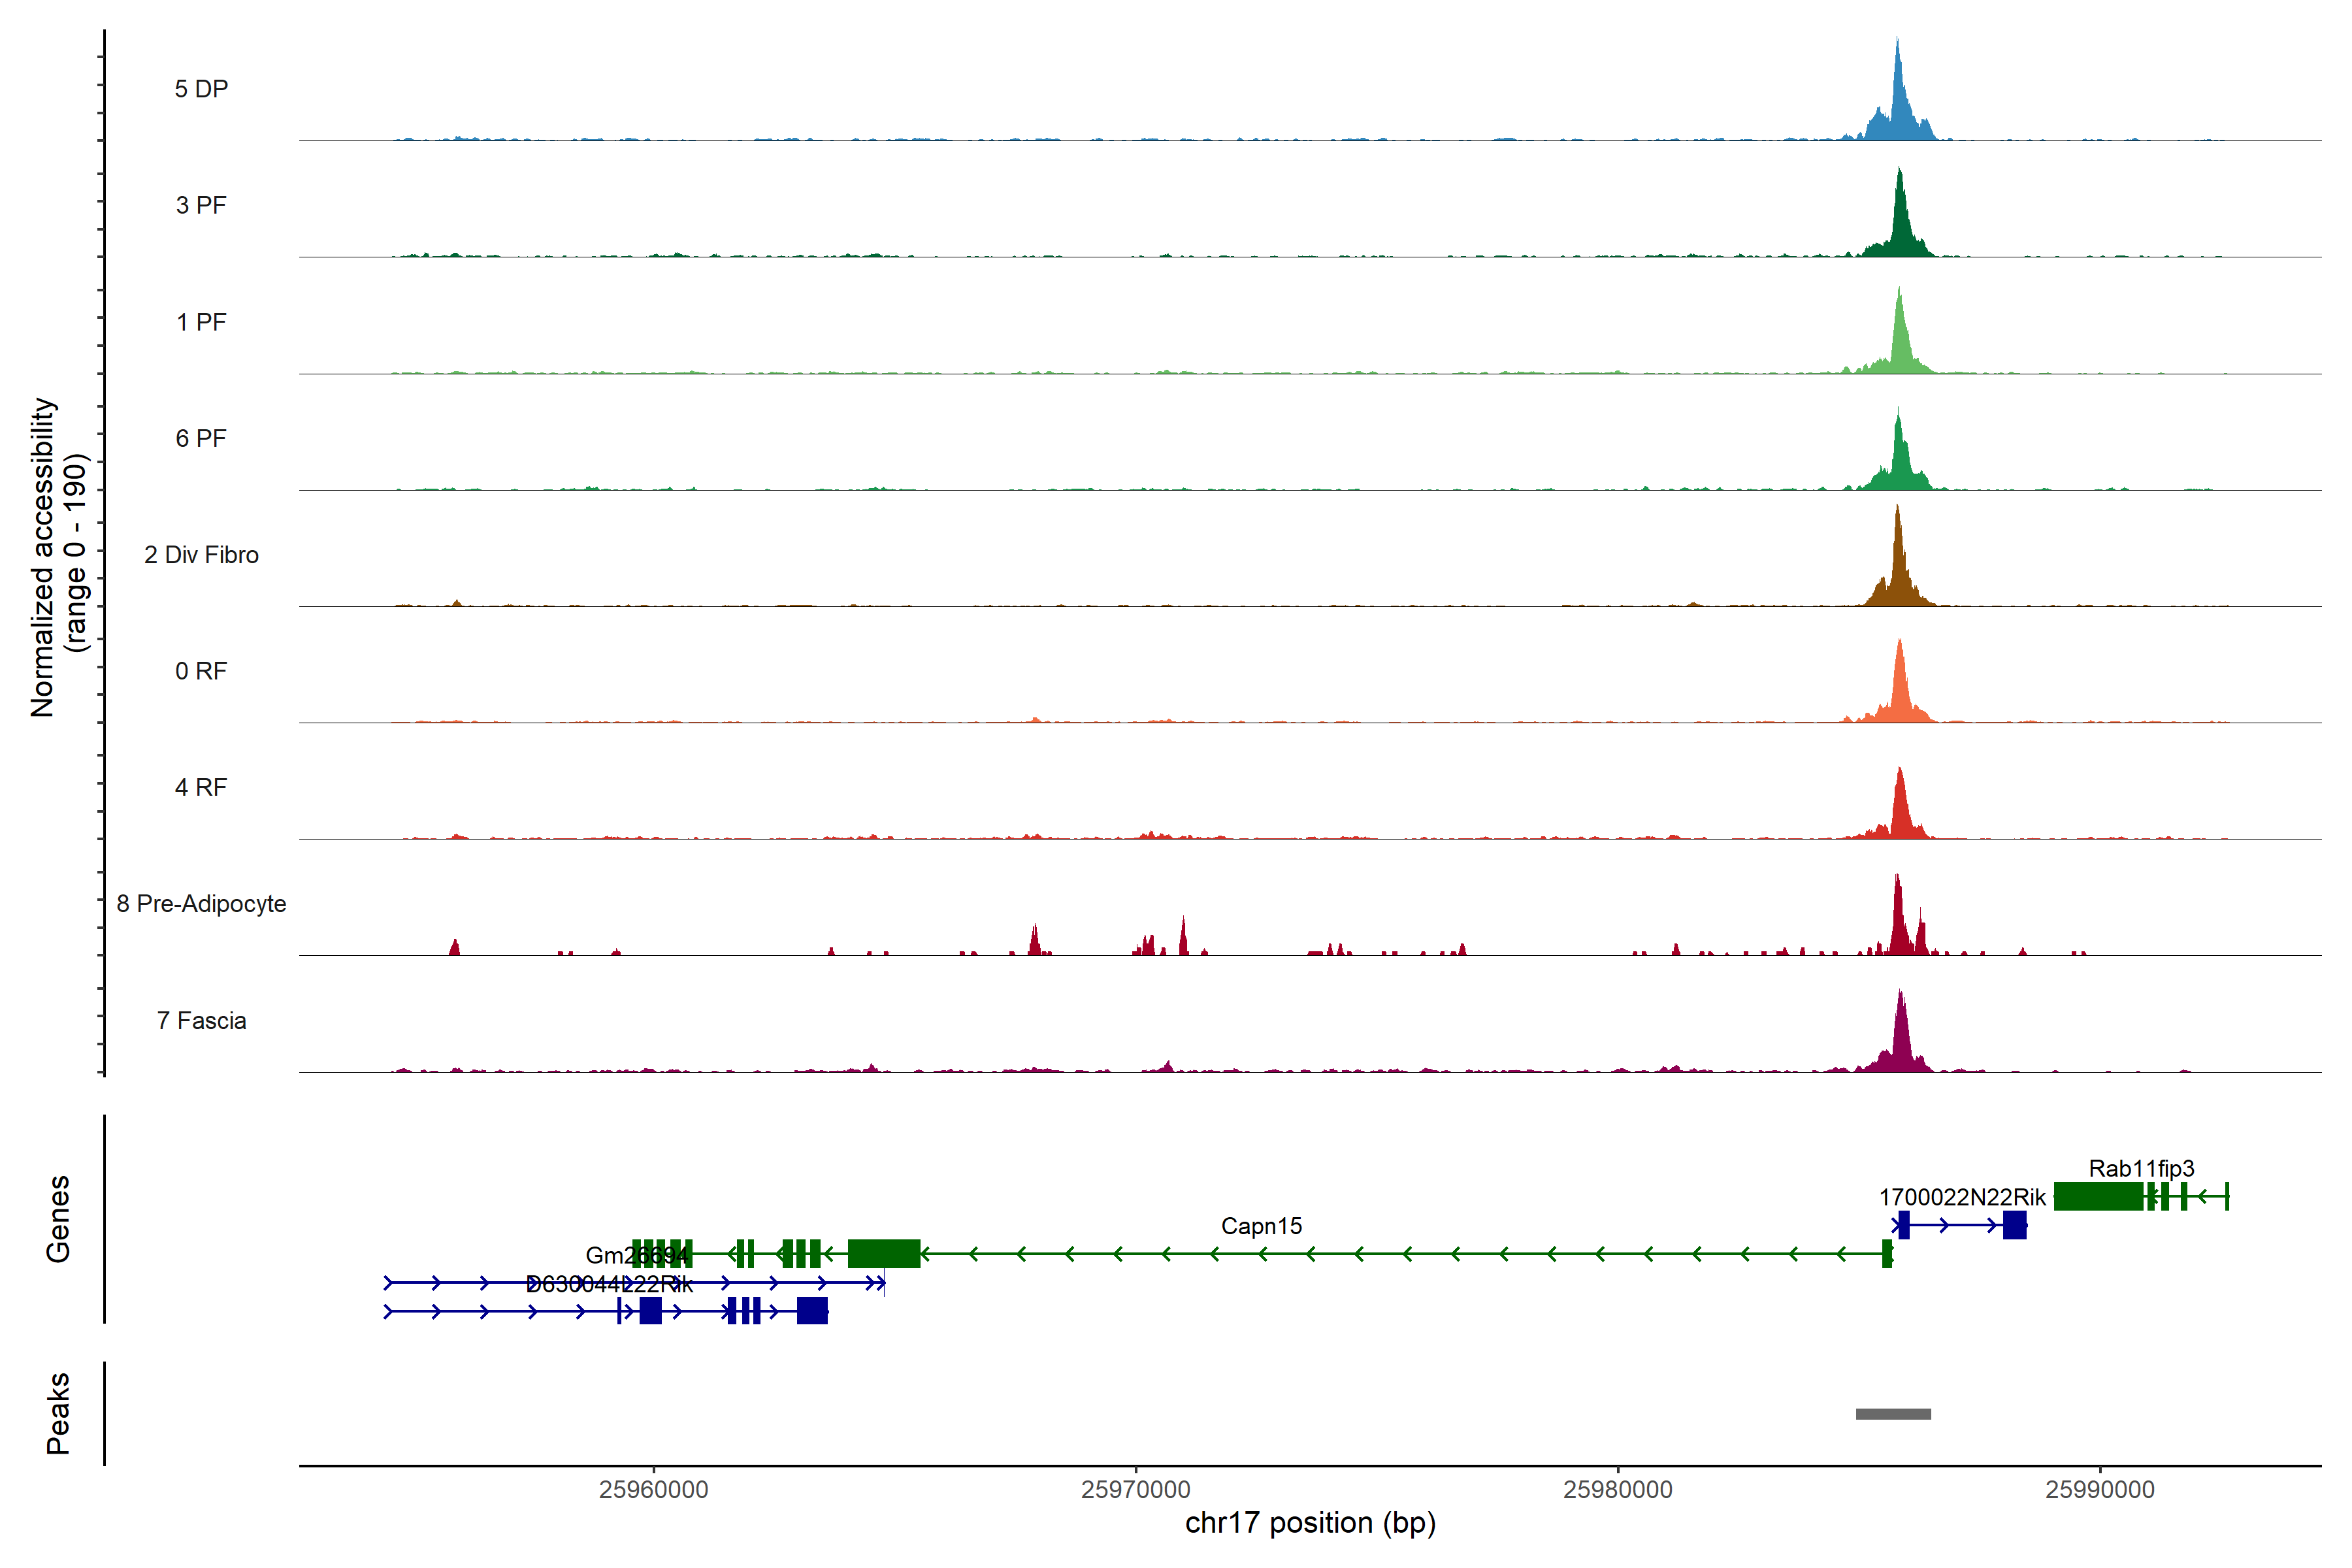Click the chr17 position (bp) axis title
This screenshot has width=2352, height=1568.
[1310, 1523]
